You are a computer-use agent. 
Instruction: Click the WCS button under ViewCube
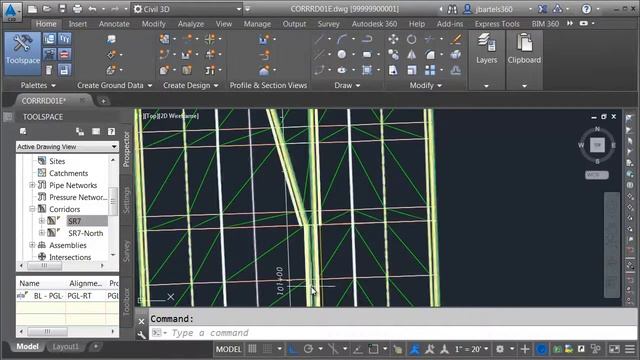pyautogui.click(x=597, y=175)
